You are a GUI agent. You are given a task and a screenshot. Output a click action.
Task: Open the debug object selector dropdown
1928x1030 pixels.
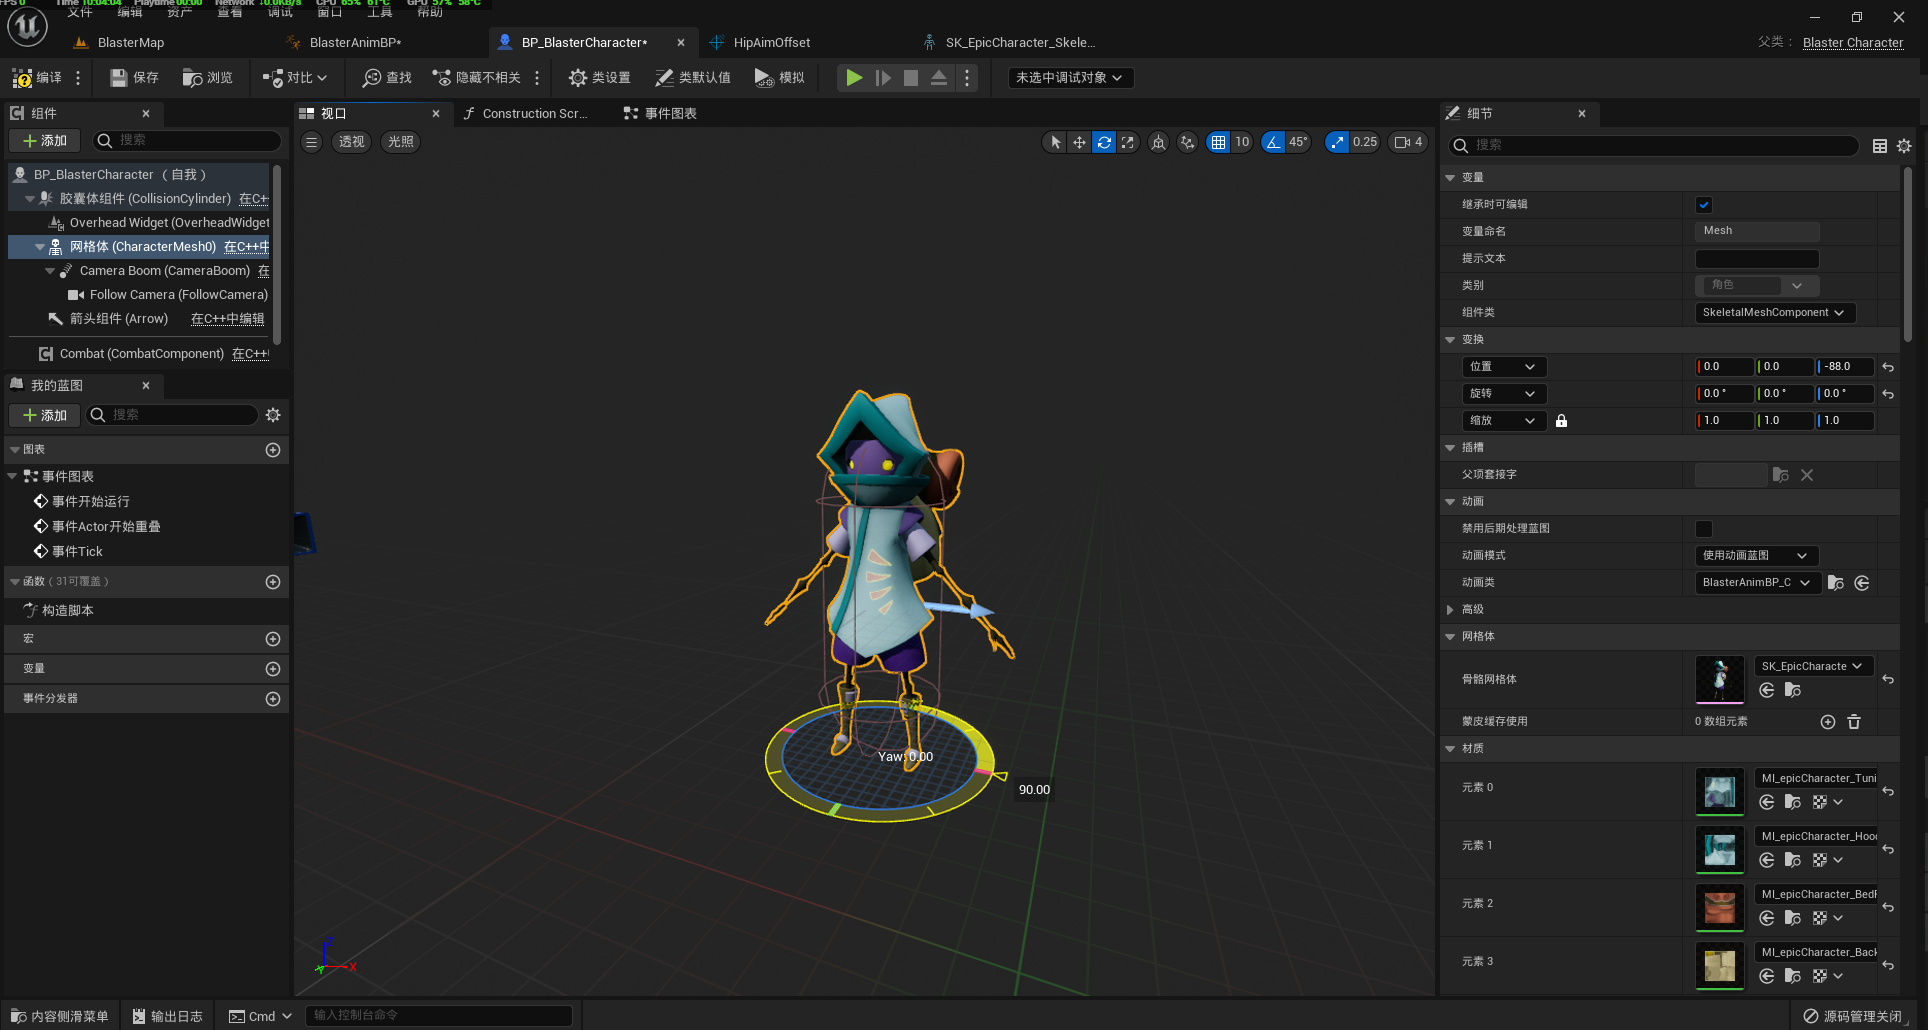[x=1070, y=78]
